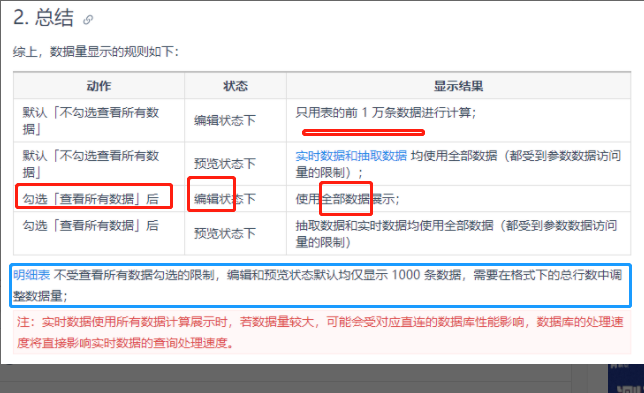Image resolution: width=644 pixels, height=393 pixels.
Task: Click the last row's 勾选「查看所有数据」后 cell
Action: tap(99, 234)
